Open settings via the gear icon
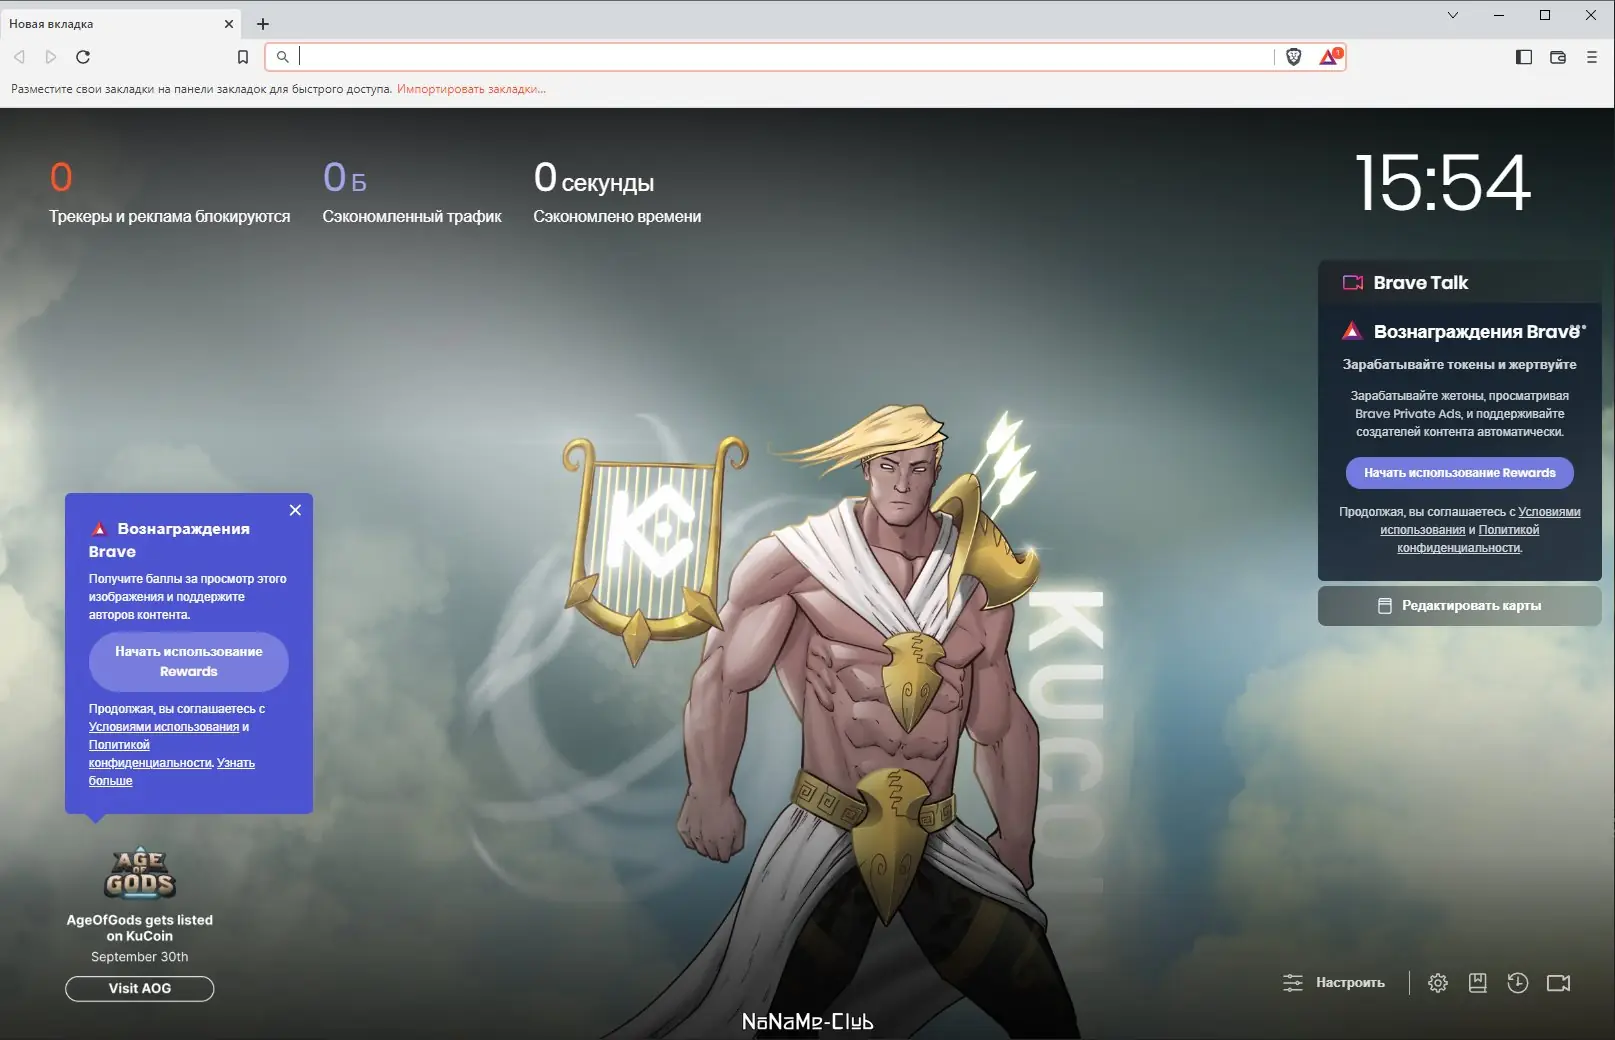The image size is (1615, 1040). coord(1438,983)
